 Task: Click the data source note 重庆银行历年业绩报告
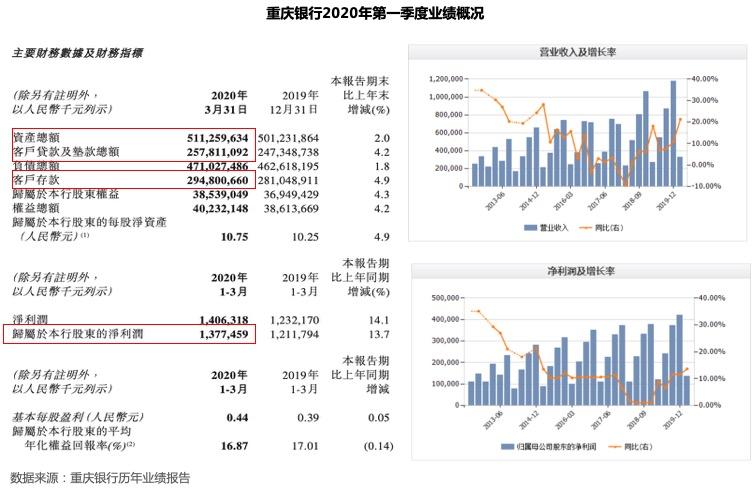[x=130, y=478]
